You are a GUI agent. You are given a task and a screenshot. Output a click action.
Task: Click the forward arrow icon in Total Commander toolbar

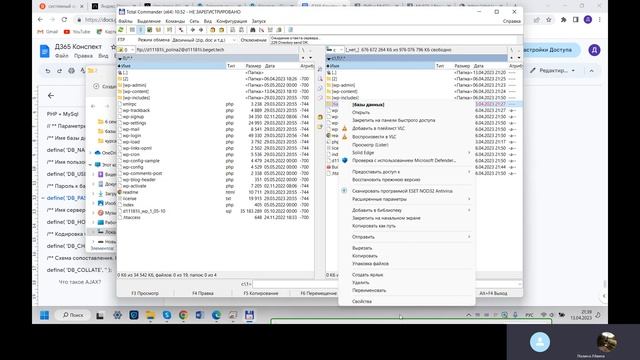pyautogui.click(x=201, y=30)
